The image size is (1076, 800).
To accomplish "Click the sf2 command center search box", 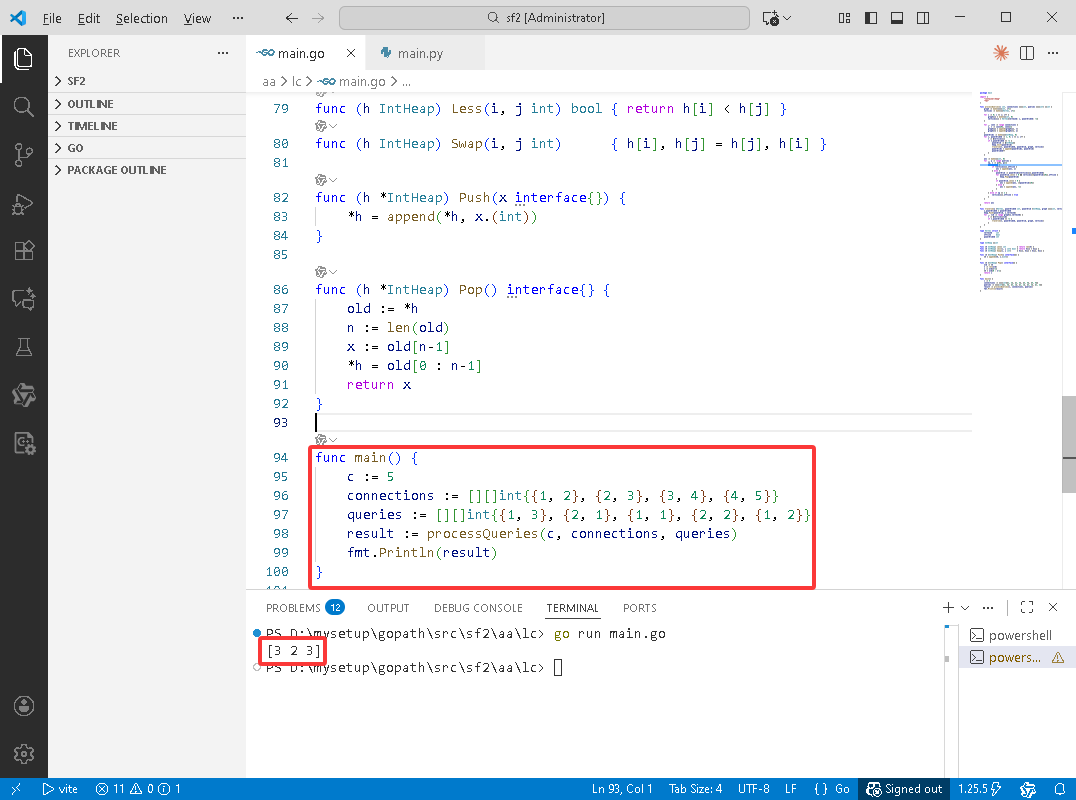I will [x=544, y=18].
